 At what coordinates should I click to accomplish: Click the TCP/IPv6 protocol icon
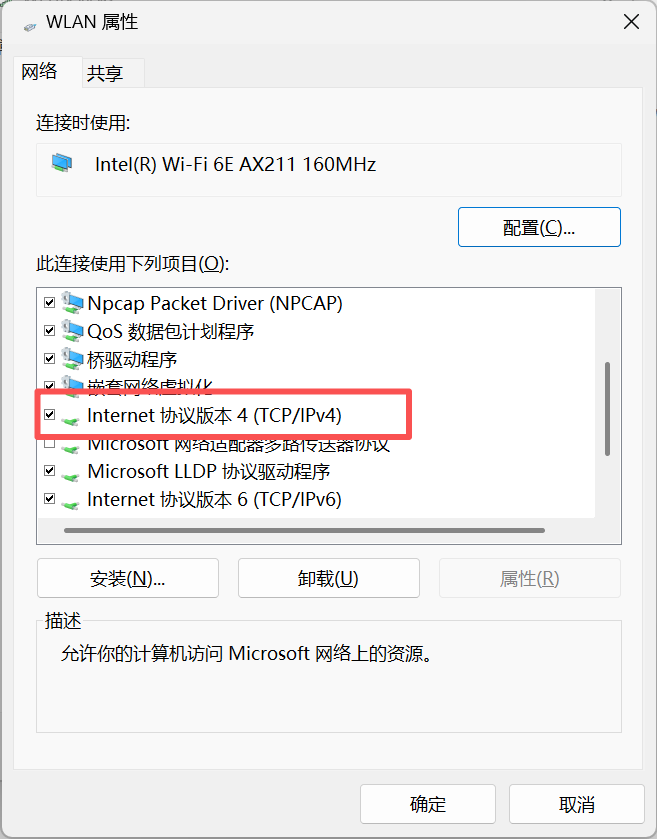click(70, 503)
